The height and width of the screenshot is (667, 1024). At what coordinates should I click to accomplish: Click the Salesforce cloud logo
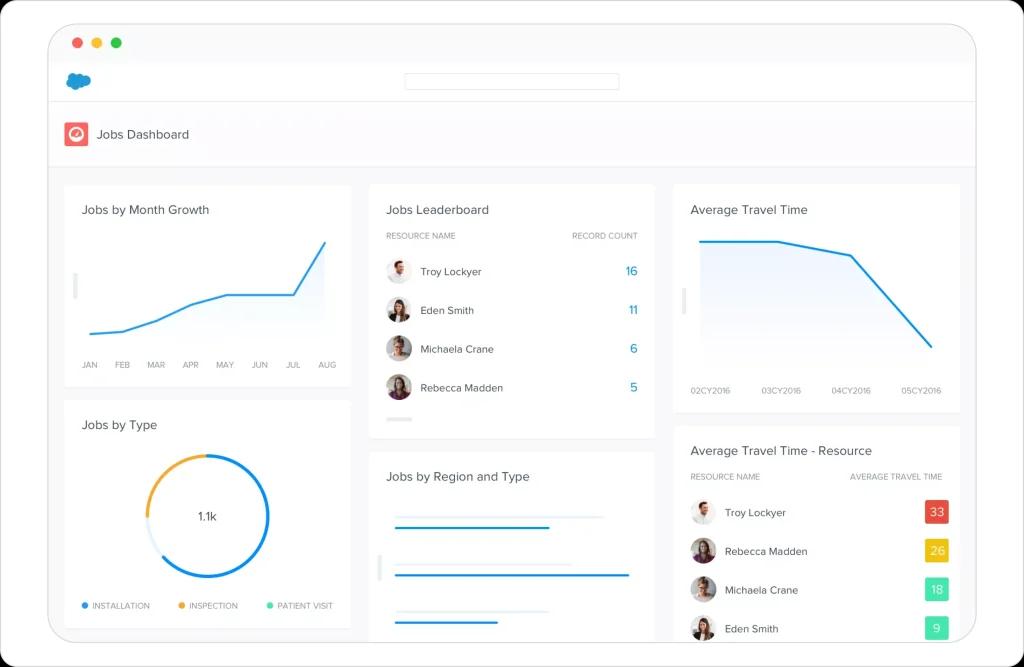coord(78,82)
